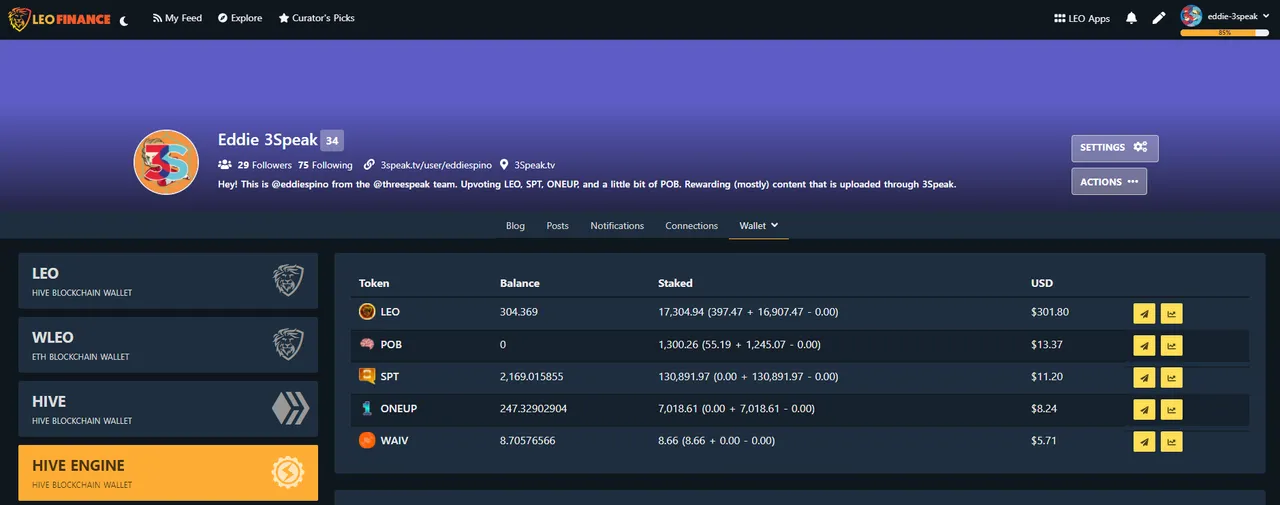View the 75 Following list
The width and height of the screenshot is (1280, 505).
pos(325,165)
